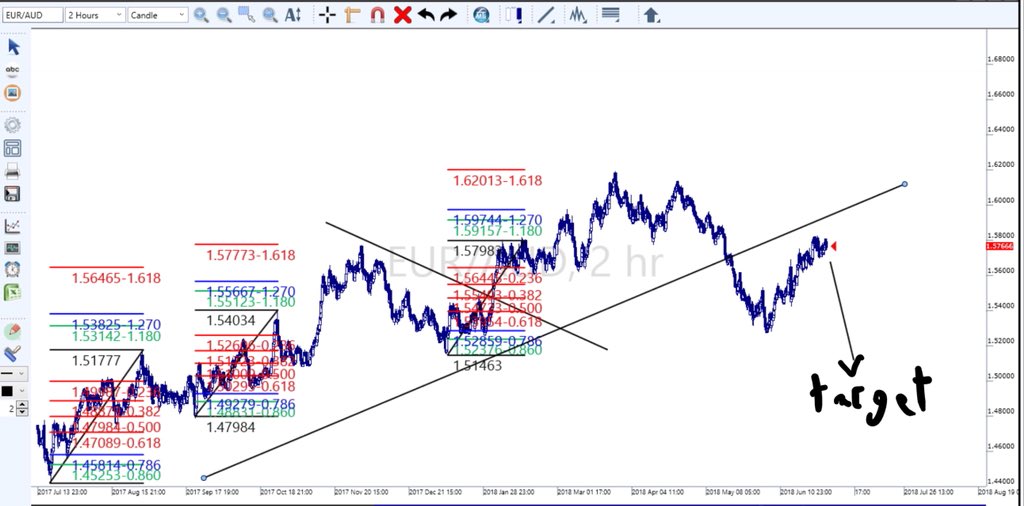Click the 1.49279-0.786 Fibonacci label
This screenshot has width=1024, height=506.
[251, 404]
